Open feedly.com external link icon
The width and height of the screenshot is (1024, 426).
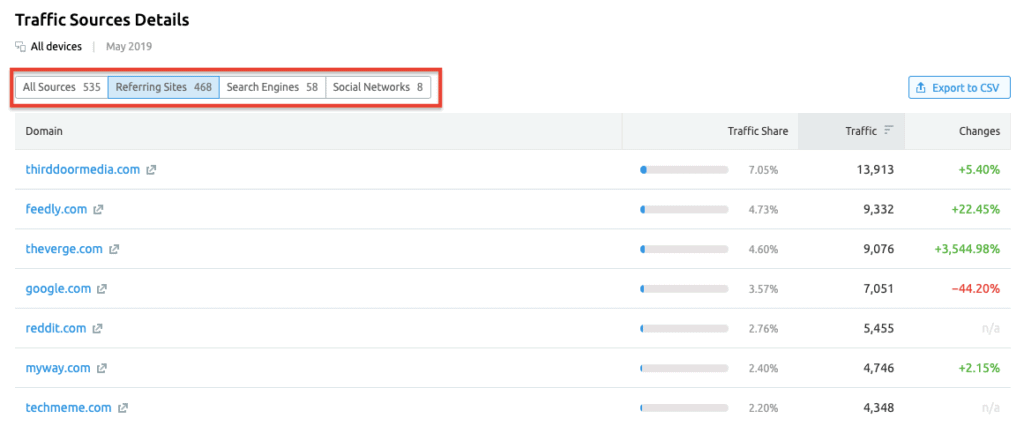pos(98,210)
